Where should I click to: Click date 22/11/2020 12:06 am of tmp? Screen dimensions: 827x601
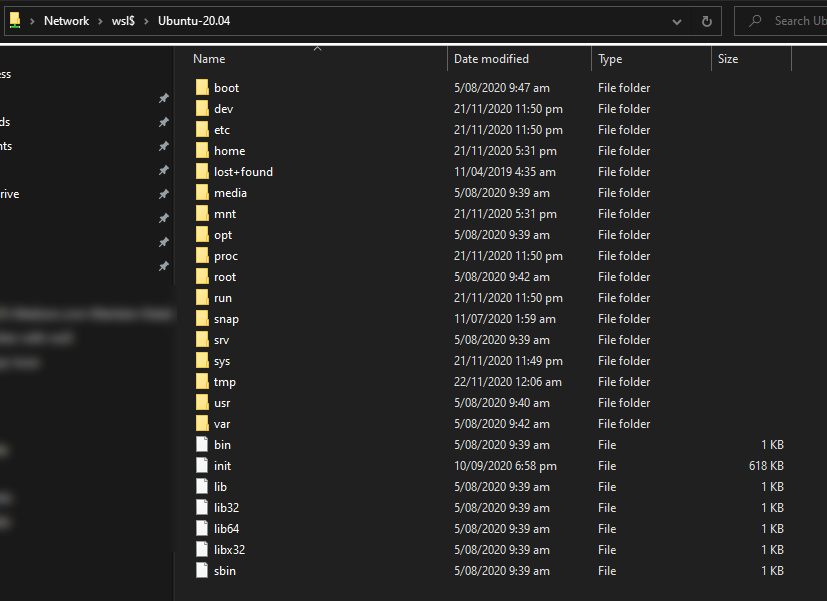pos(508,382)
